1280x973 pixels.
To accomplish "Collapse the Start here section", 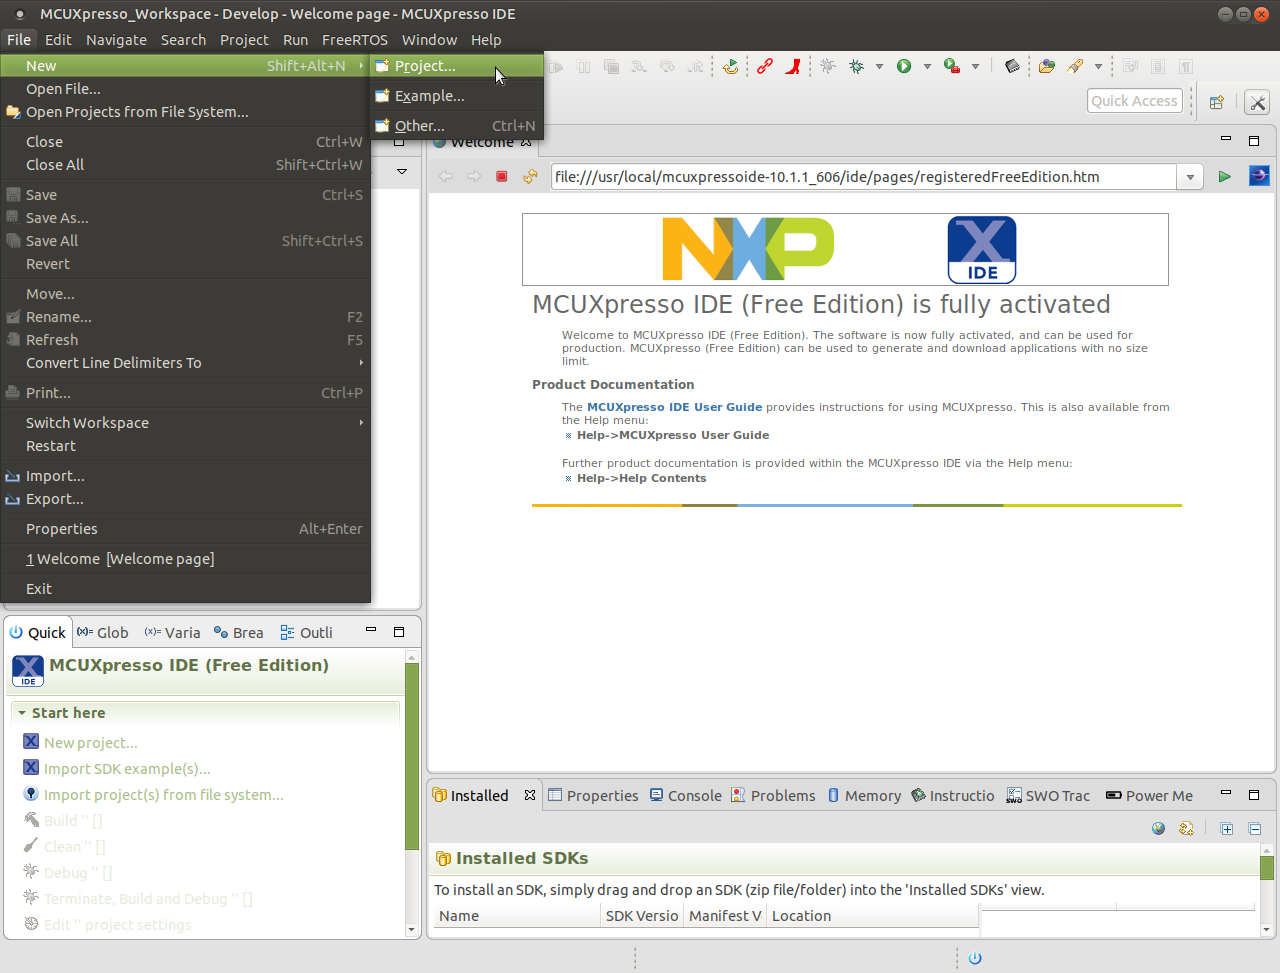I will click(x=22, y=713).
